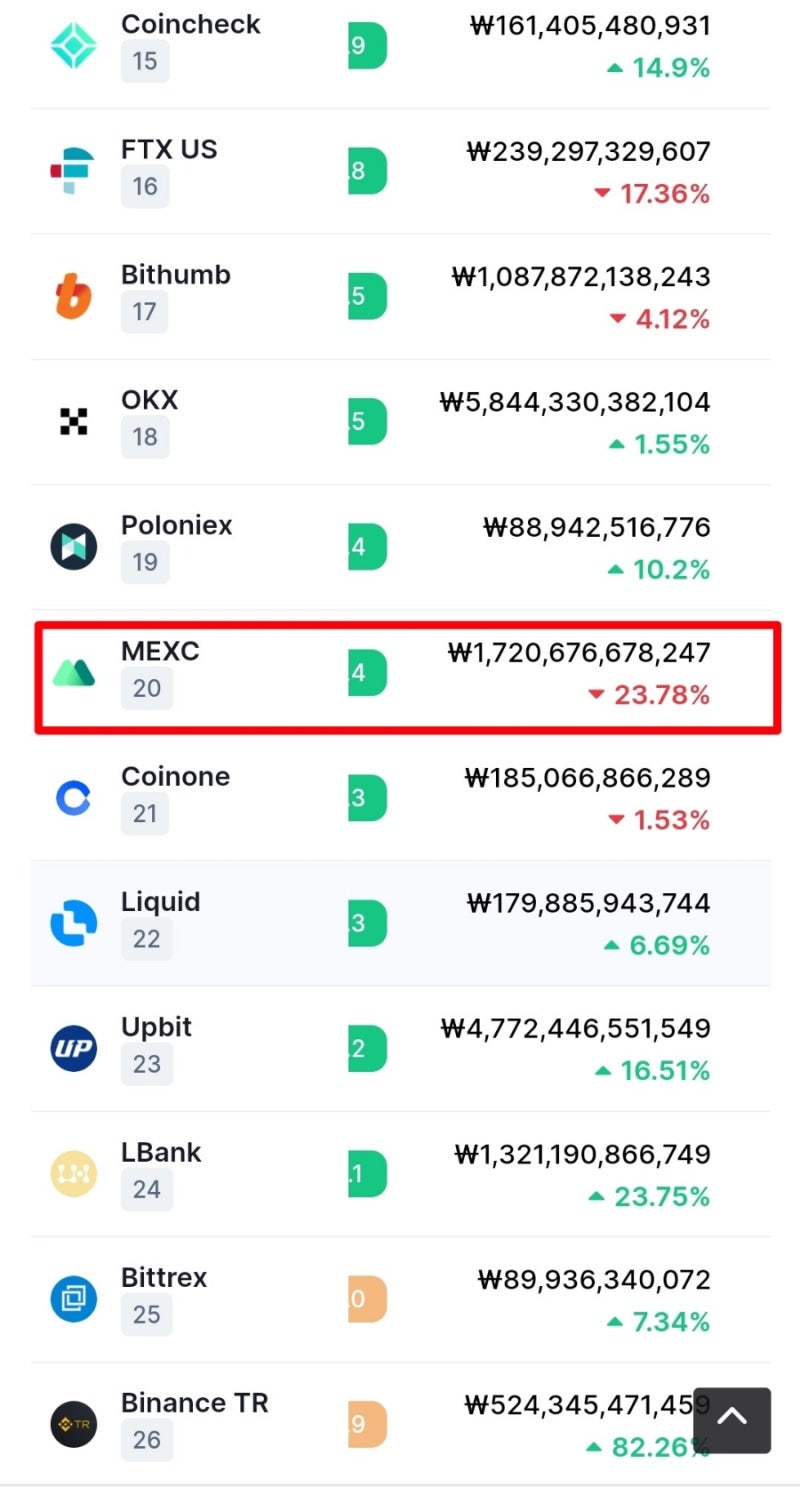Click the LBank yellow logo
The image size is (800, 1487).
point(74,1174)
